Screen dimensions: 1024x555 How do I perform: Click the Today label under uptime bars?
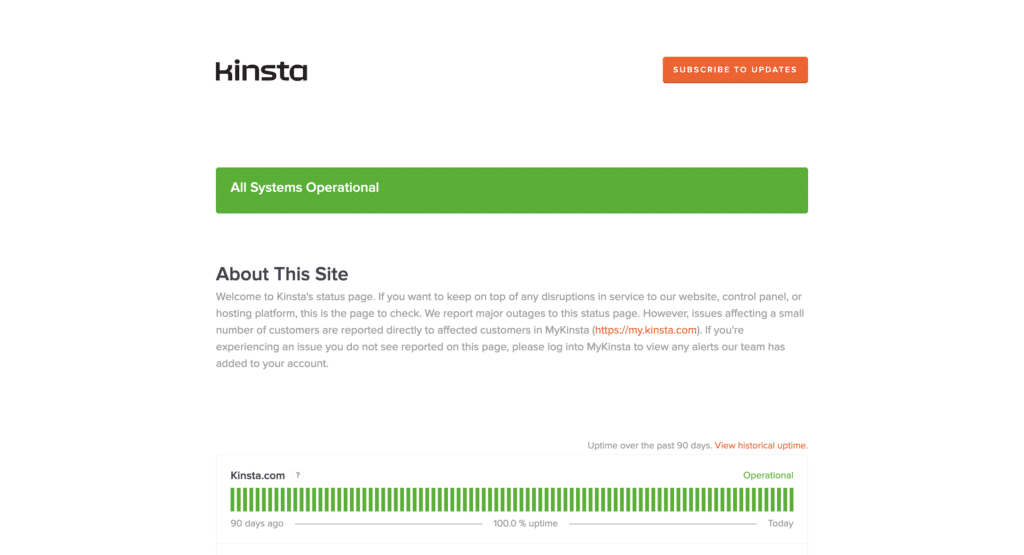pos(780,524)
